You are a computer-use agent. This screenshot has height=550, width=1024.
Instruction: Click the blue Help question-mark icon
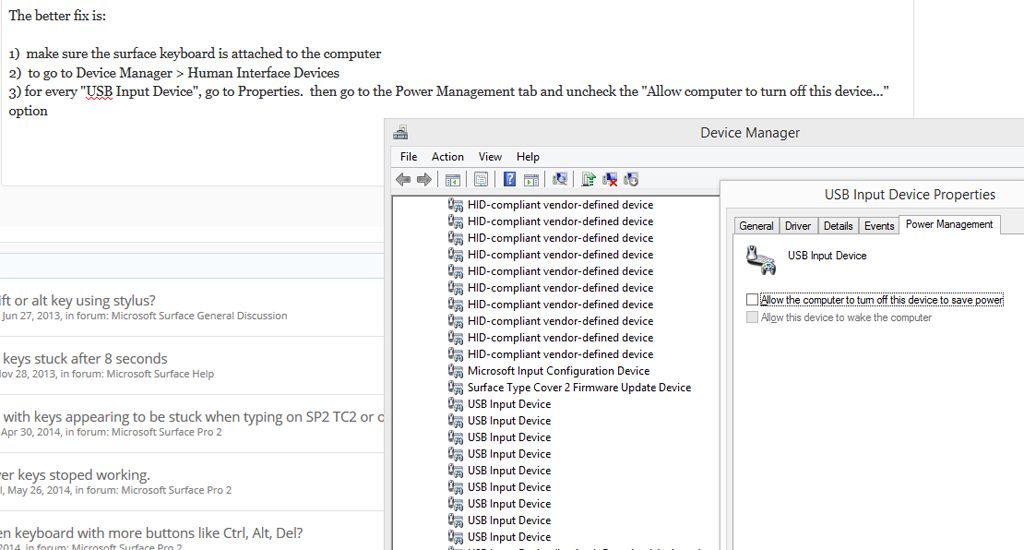pyautogui.click(x=509, y=180)
